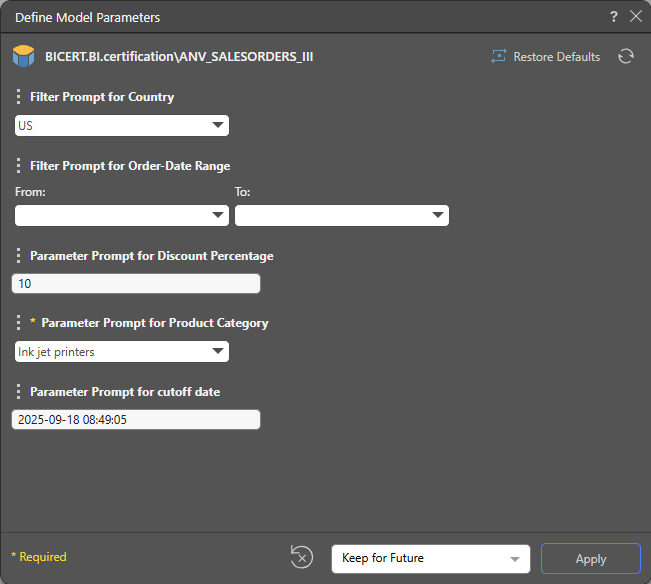The height and width of the screenshot is (584, 651).
Task: Open the Product Category dropdown showing Ink jet printers
Action: pyautogui.click(x=122, y=351)
